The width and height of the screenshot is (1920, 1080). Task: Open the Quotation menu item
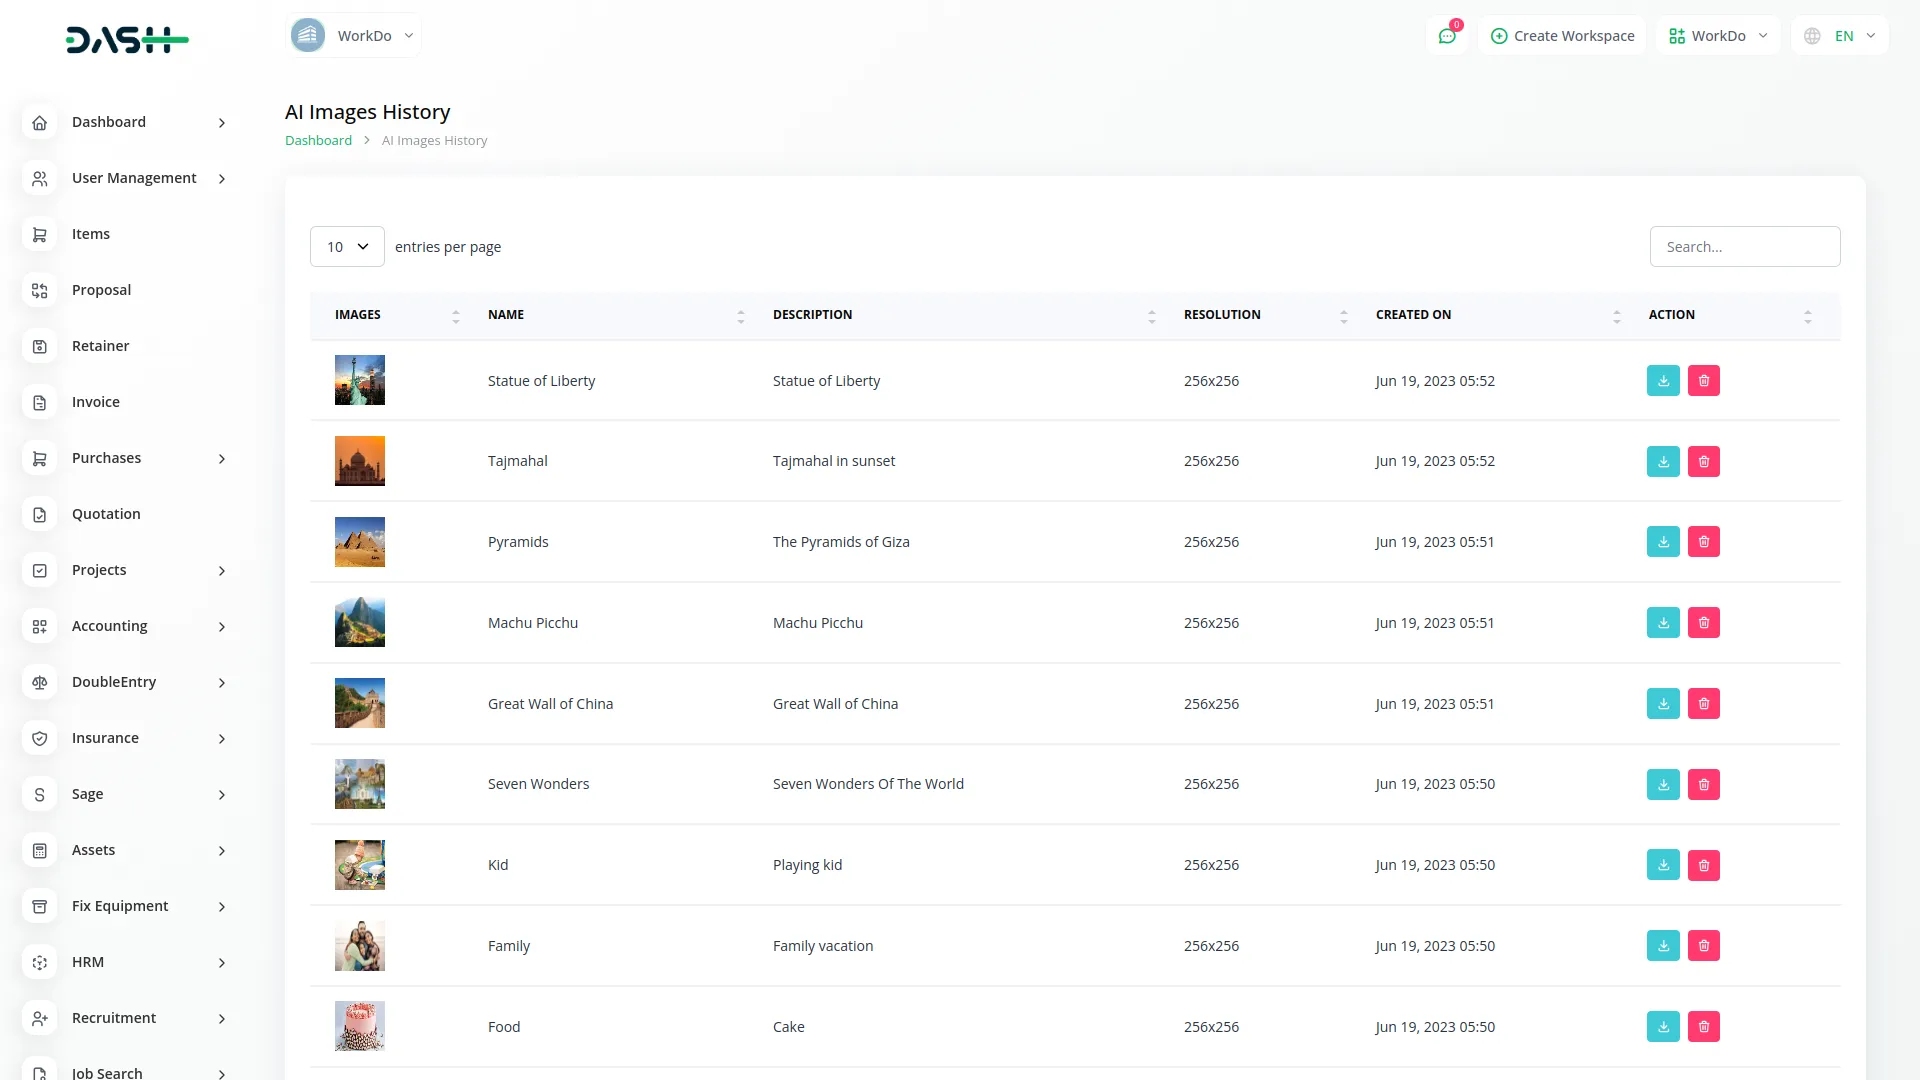click(106, 514)
